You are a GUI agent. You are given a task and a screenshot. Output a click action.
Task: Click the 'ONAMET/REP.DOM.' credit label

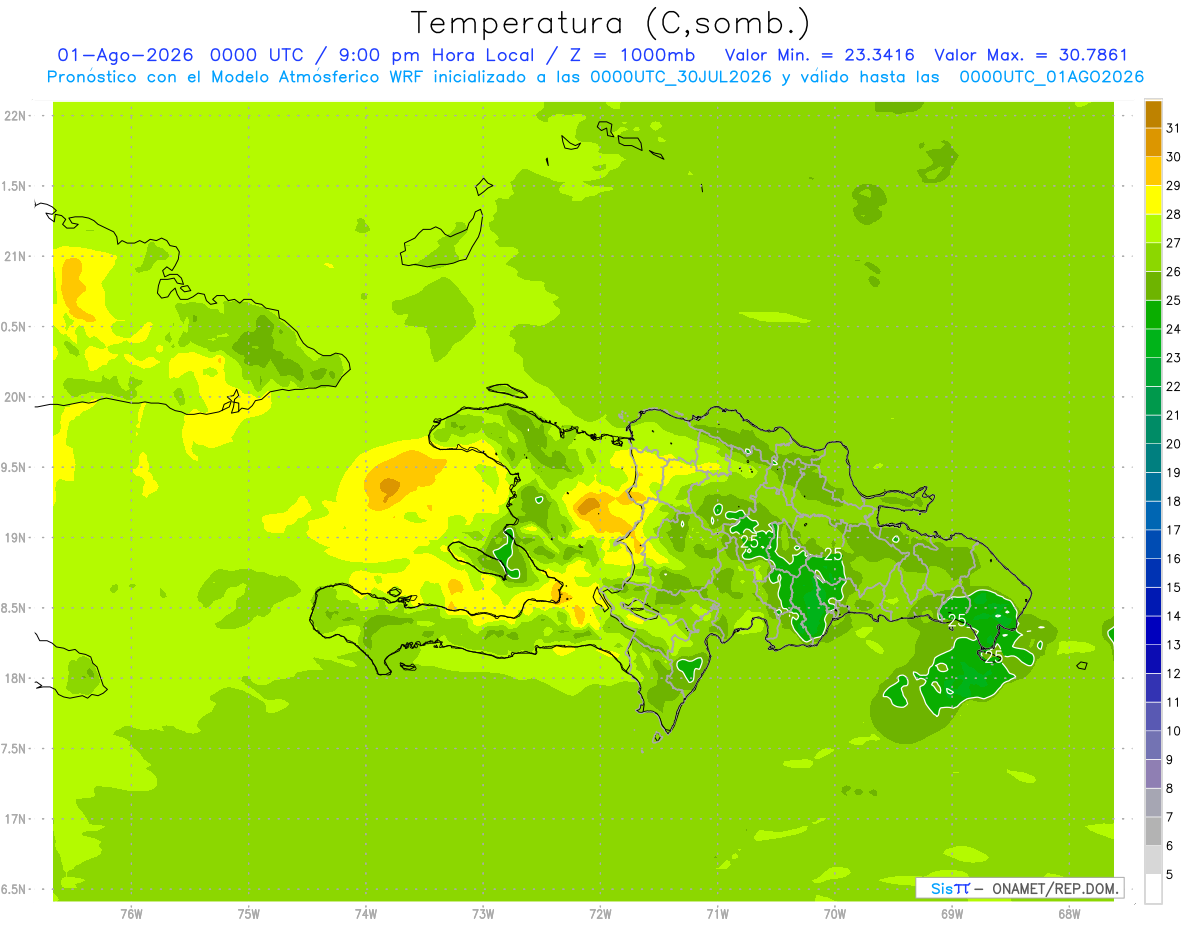click(x=1054, y=888)
